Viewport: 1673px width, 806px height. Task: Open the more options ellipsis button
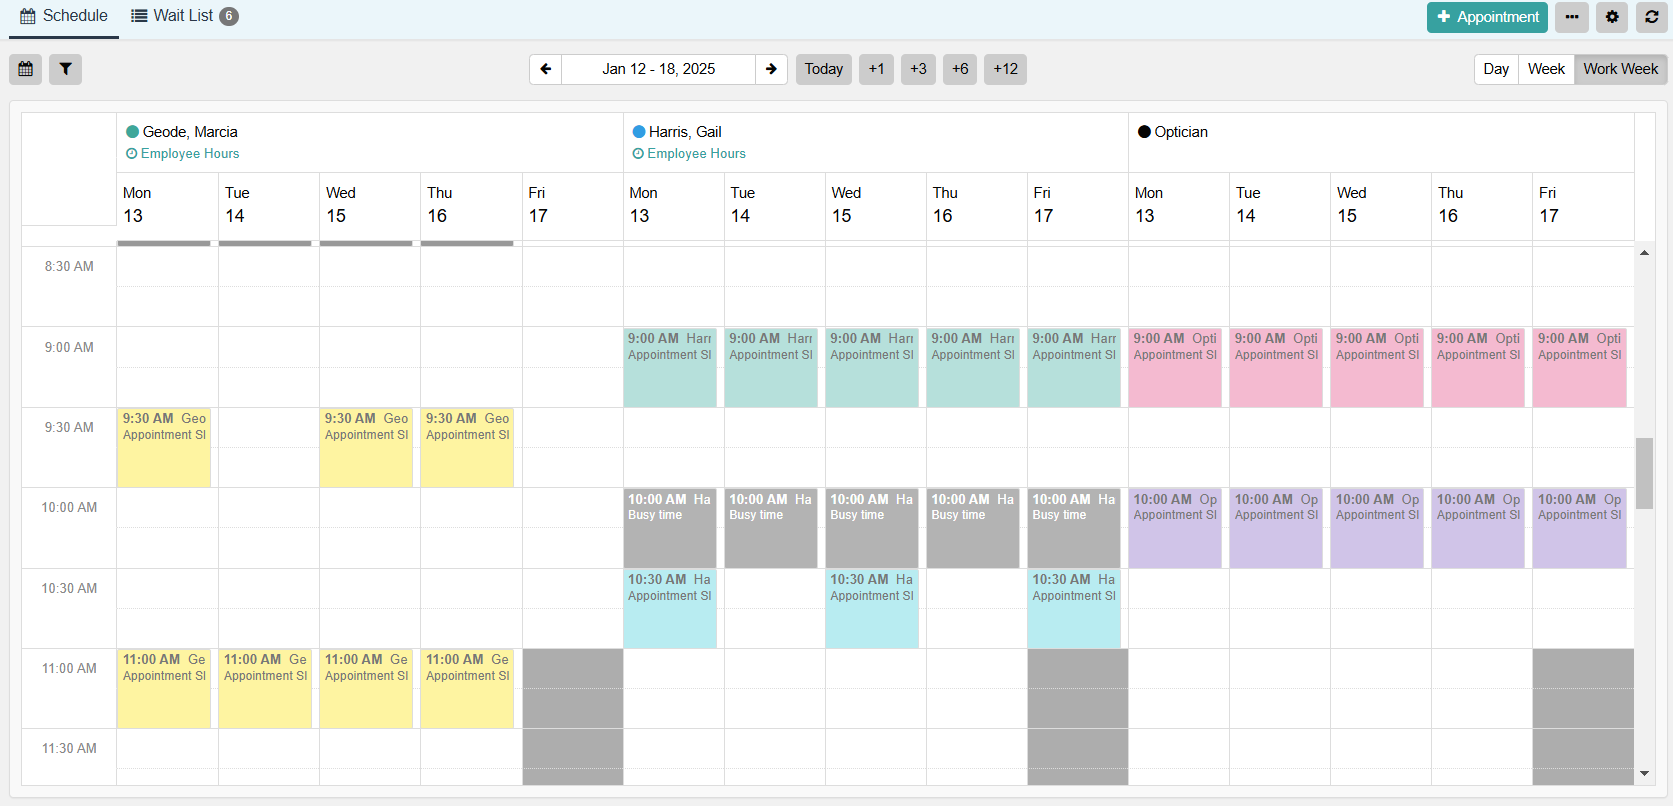1572,17
